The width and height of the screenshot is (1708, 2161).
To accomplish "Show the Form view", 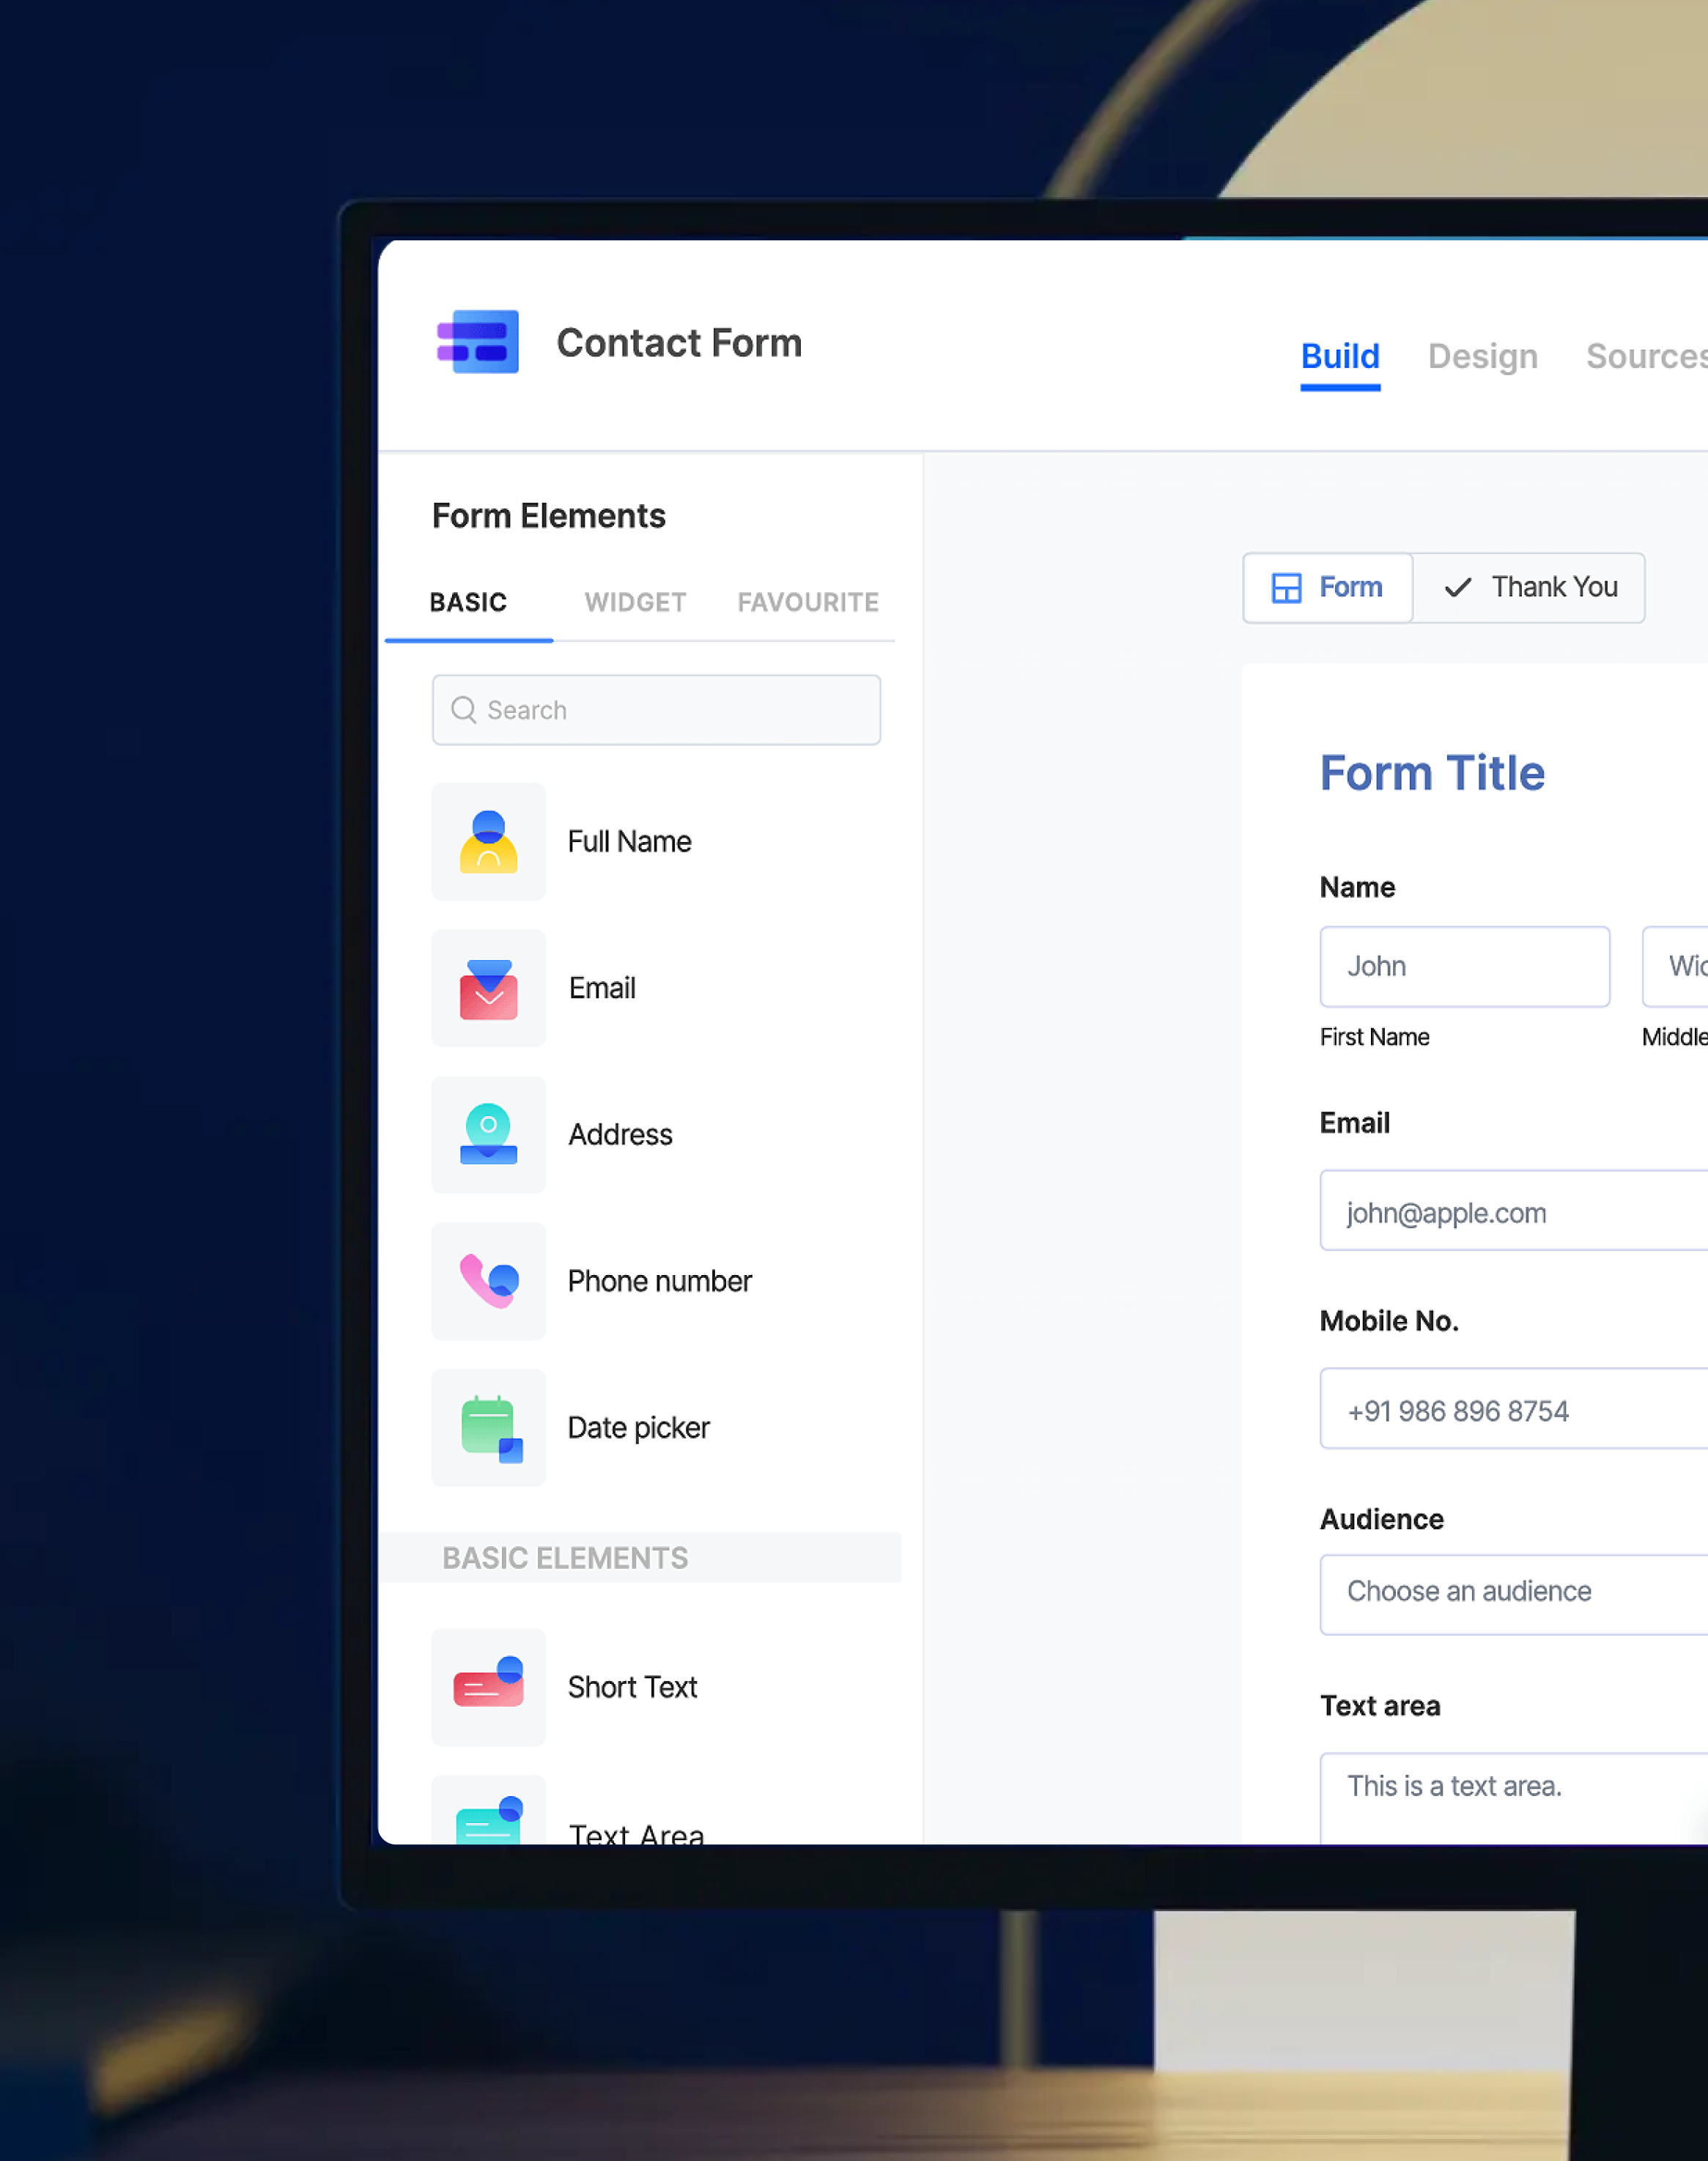I will 1328,587.
